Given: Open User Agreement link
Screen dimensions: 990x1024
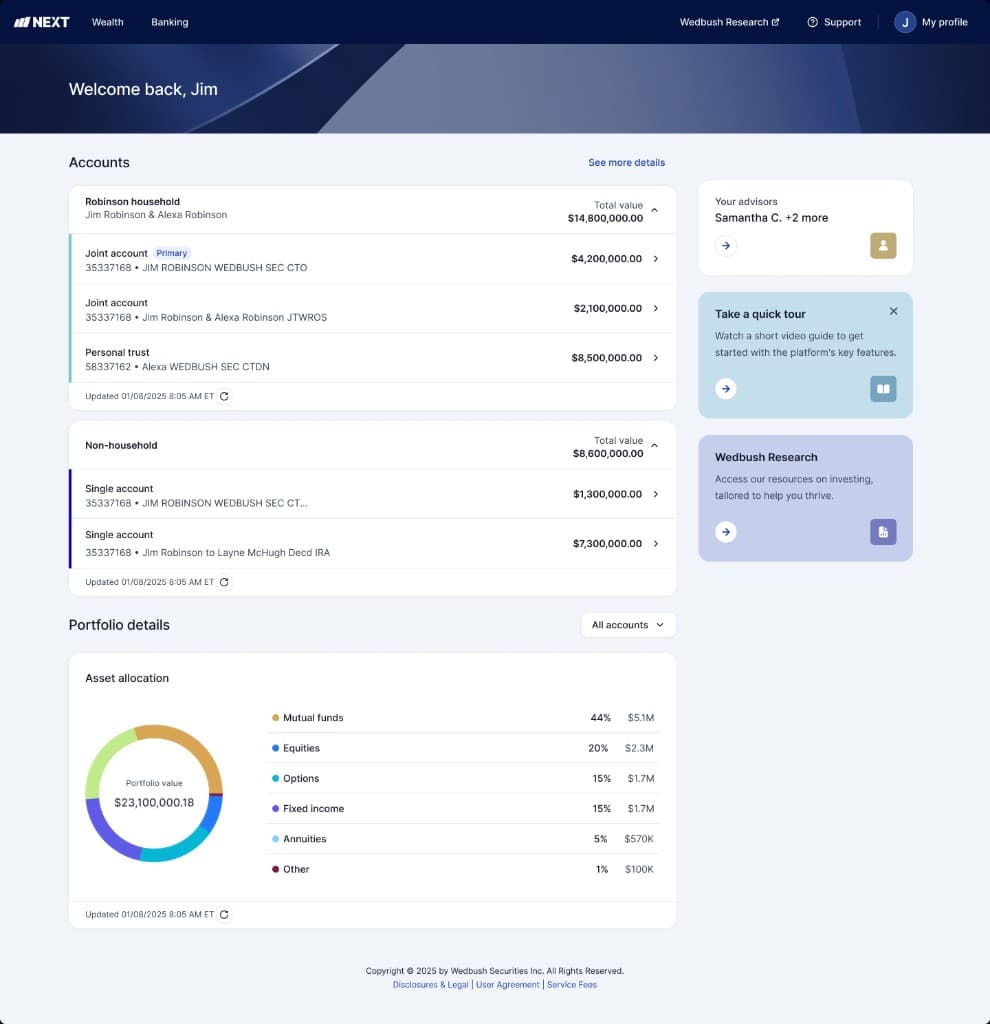Looking at the screenshot, I should coord(507,985).
